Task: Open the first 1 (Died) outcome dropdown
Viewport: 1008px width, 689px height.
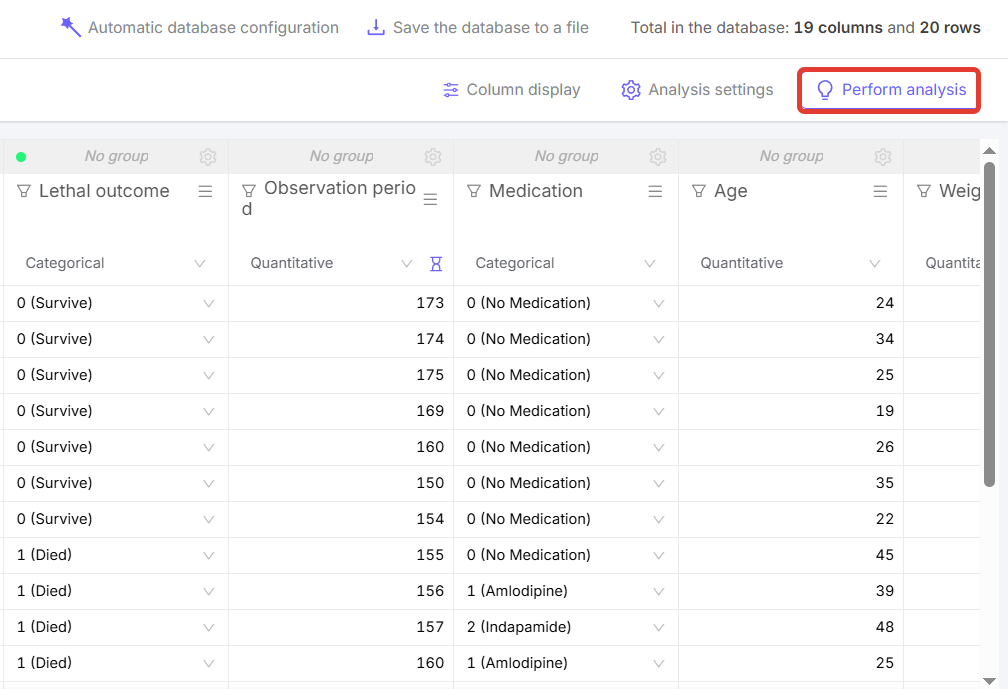Action: (x=208, y=555)
